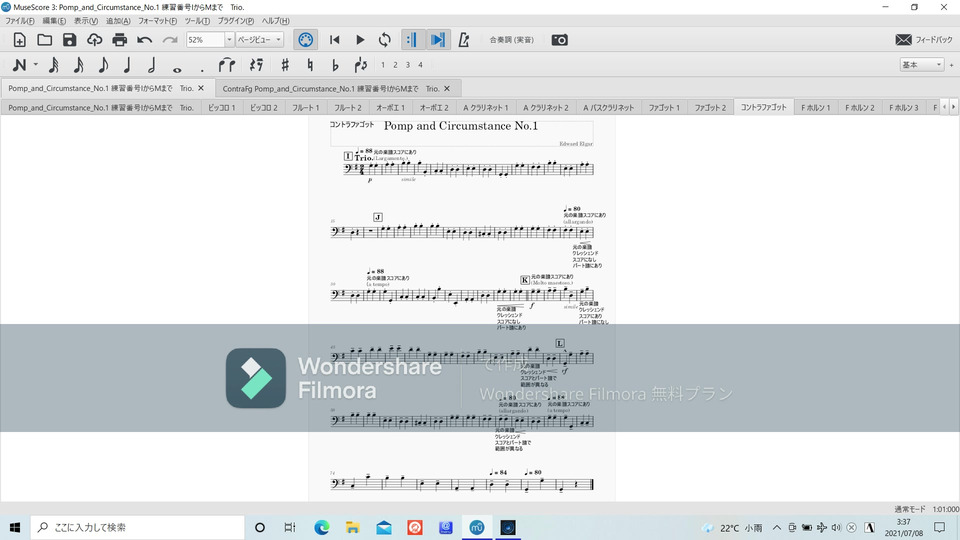Switch to the フルート 1 part tab
Image resolution: width=960 pixels, height=540 pixels.
click(306, 108)
